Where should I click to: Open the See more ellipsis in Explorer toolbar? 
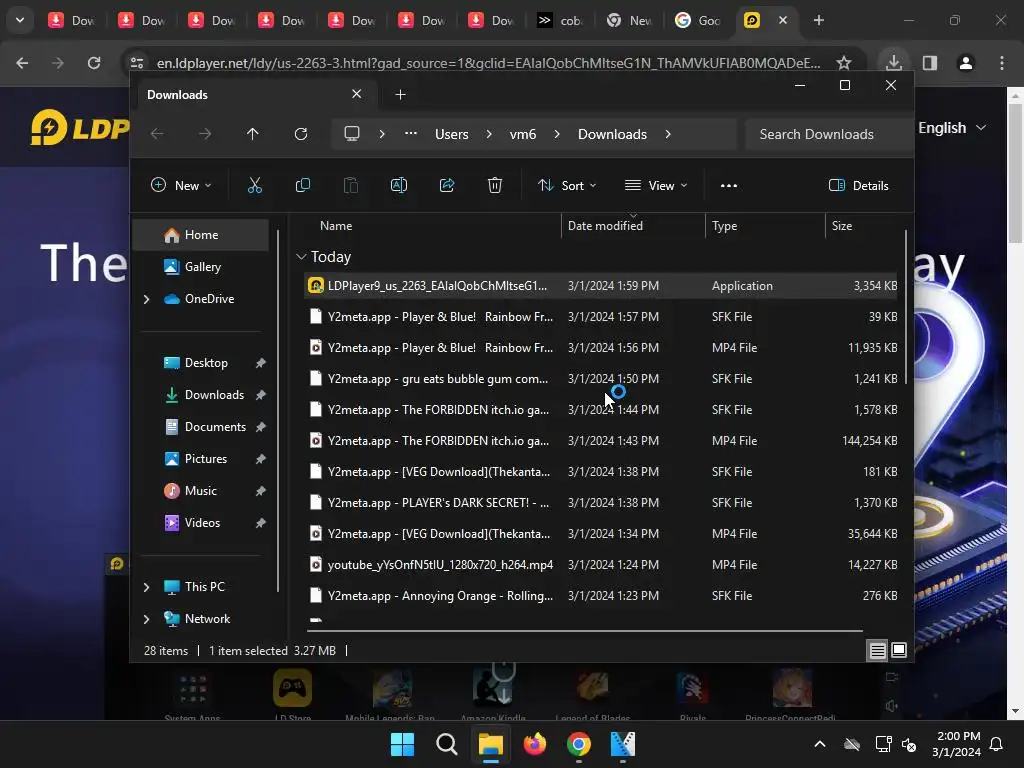click(729, 185)
